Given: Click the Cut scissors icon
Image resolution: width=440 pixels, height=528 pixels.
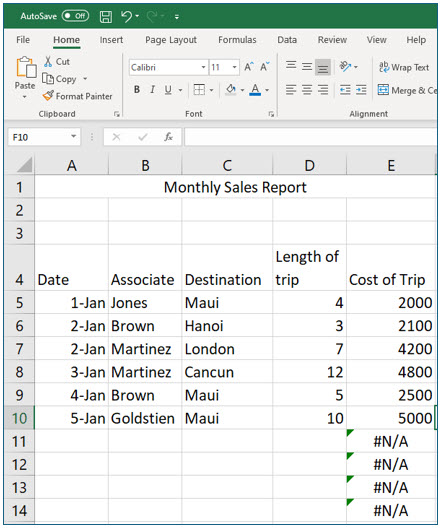Looking at the screenshot, I should coord(48,61).
